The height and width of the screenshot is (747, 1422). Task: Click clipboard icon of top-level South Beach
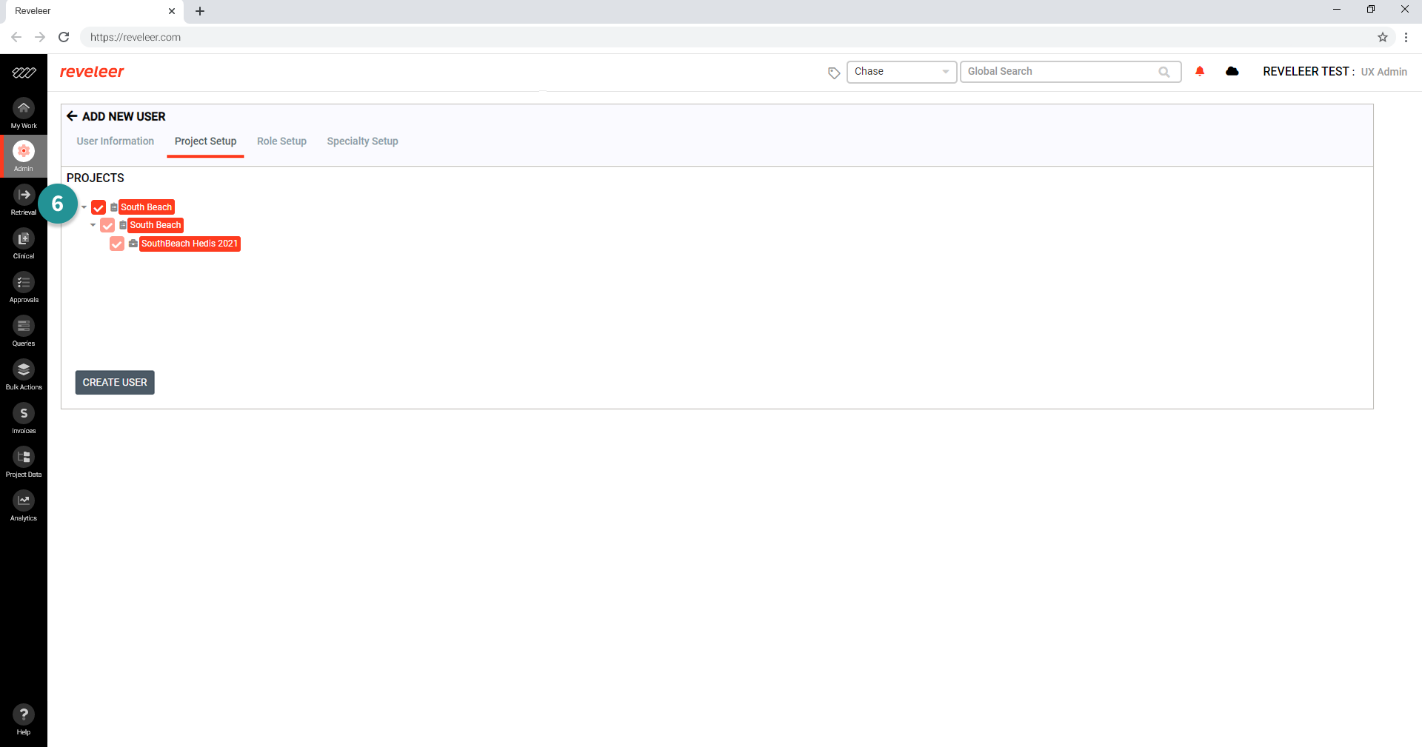(114, 207)
